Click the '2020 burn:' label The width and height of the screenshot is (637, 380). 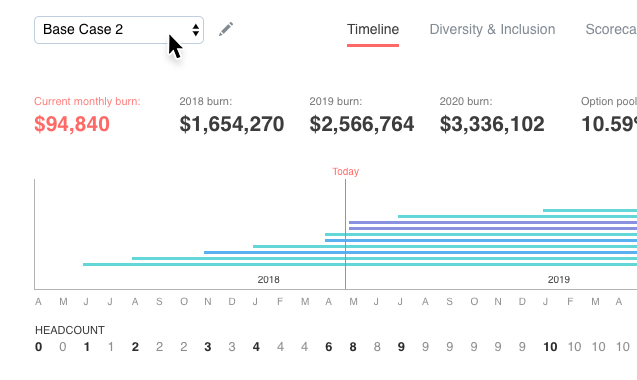pyautogui.click(x=466, y=101)
